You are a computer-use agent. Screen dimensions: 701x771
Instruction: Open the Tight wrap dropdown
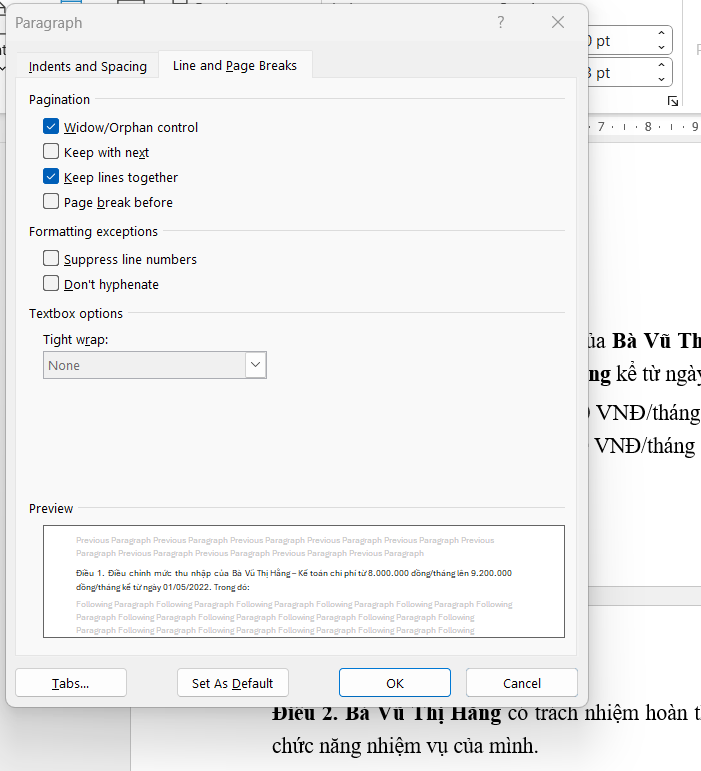click(x=256, y=365)
